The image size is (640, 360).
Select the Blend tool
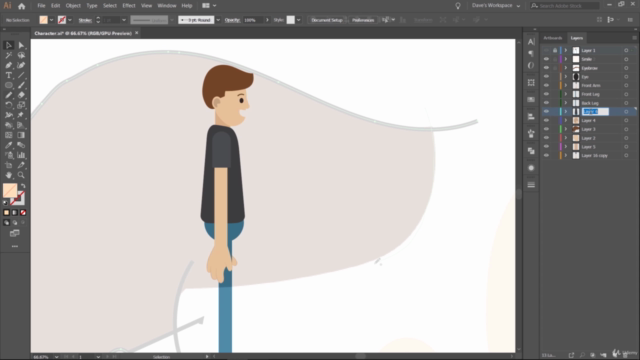(21, 145)
